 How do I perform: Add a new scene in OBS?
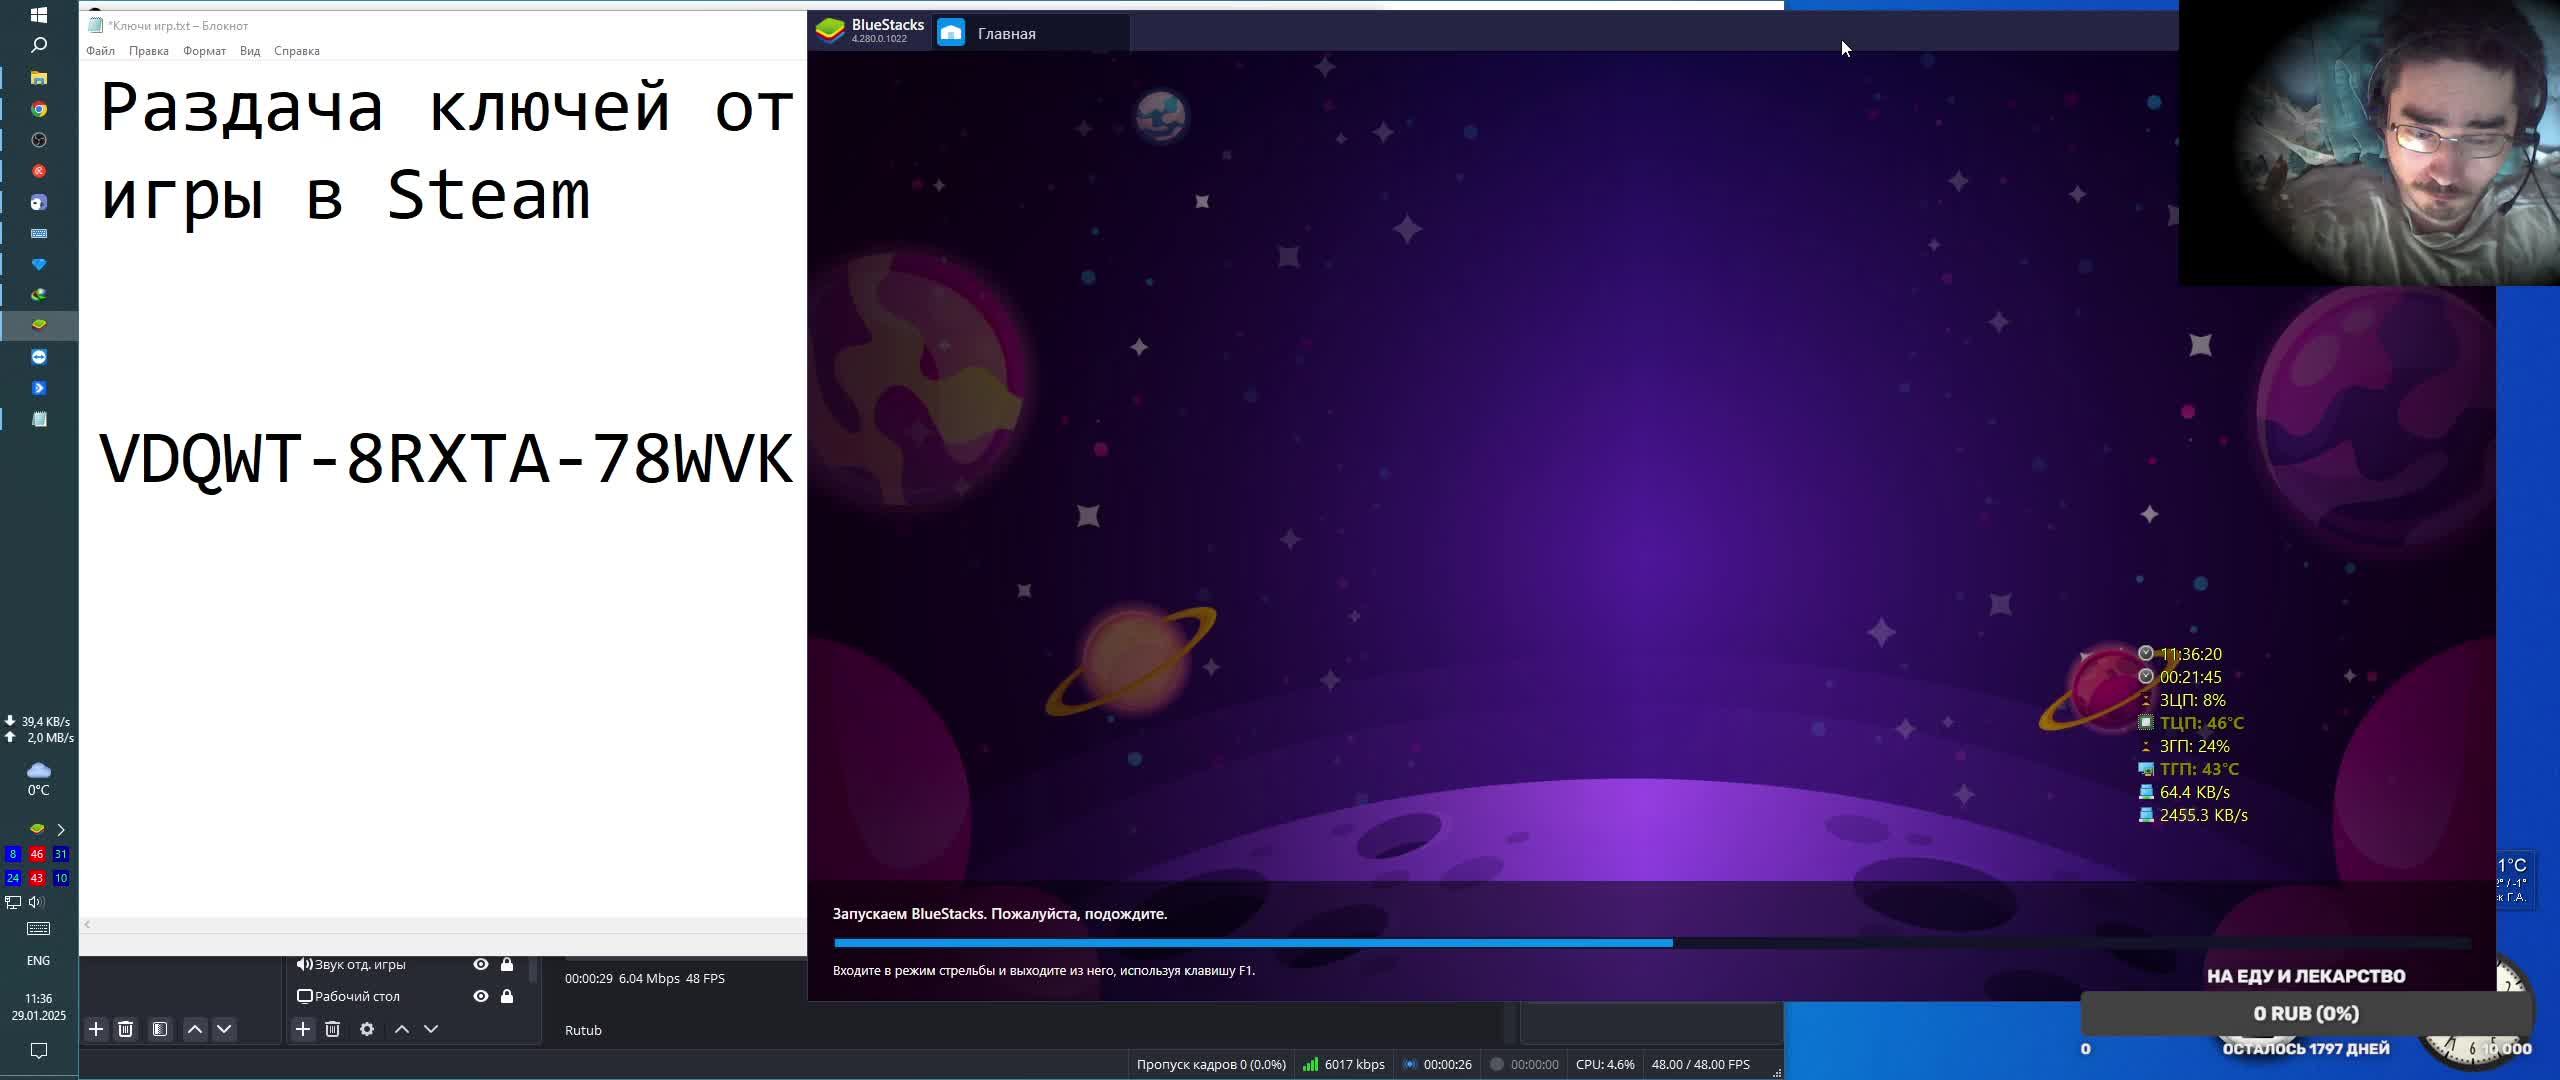pyautogui.click(x=96, y=1029)
